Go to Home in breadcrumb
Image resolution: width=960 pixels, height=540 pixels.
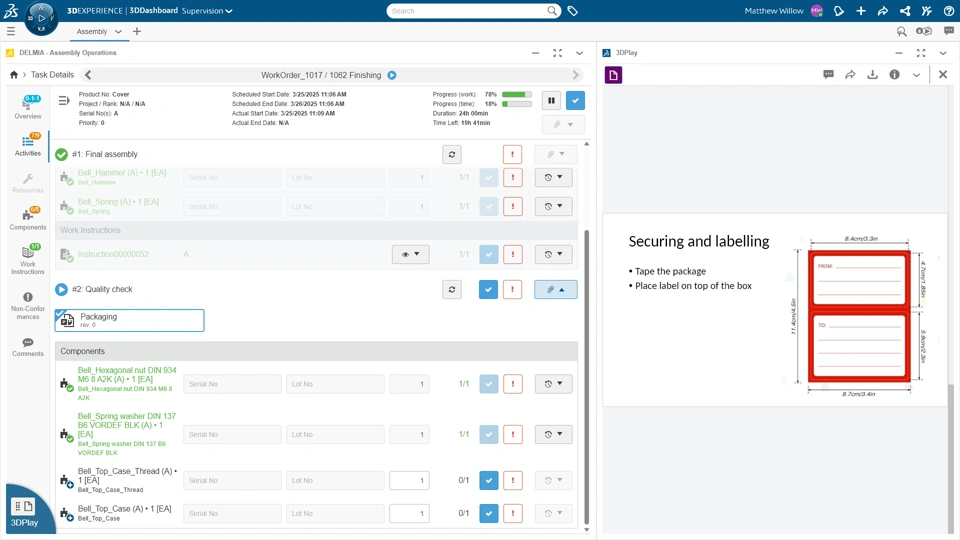click(x=13, y=75)
